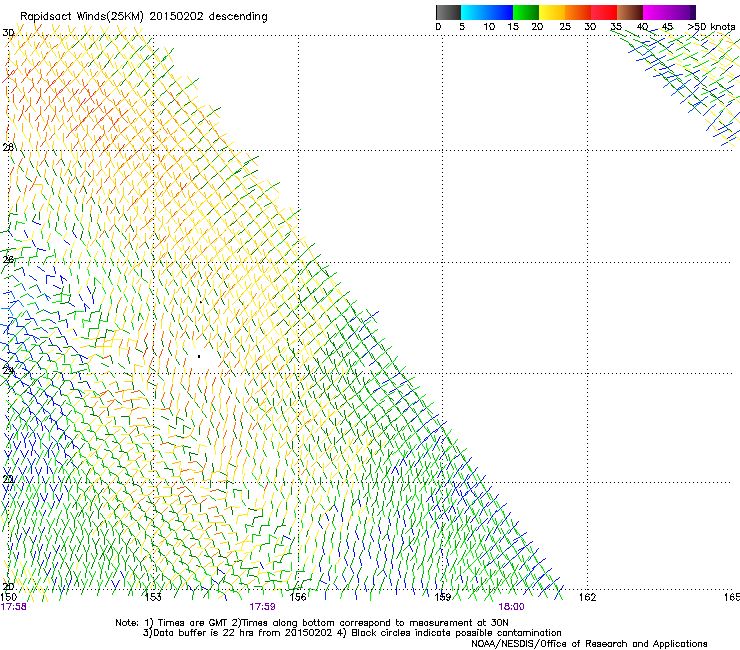Image resolution: width=740 pixels, height=650 pixels.
Task: Select the yellow 20-25 knots color band
Action: click(x=552, y=12)
